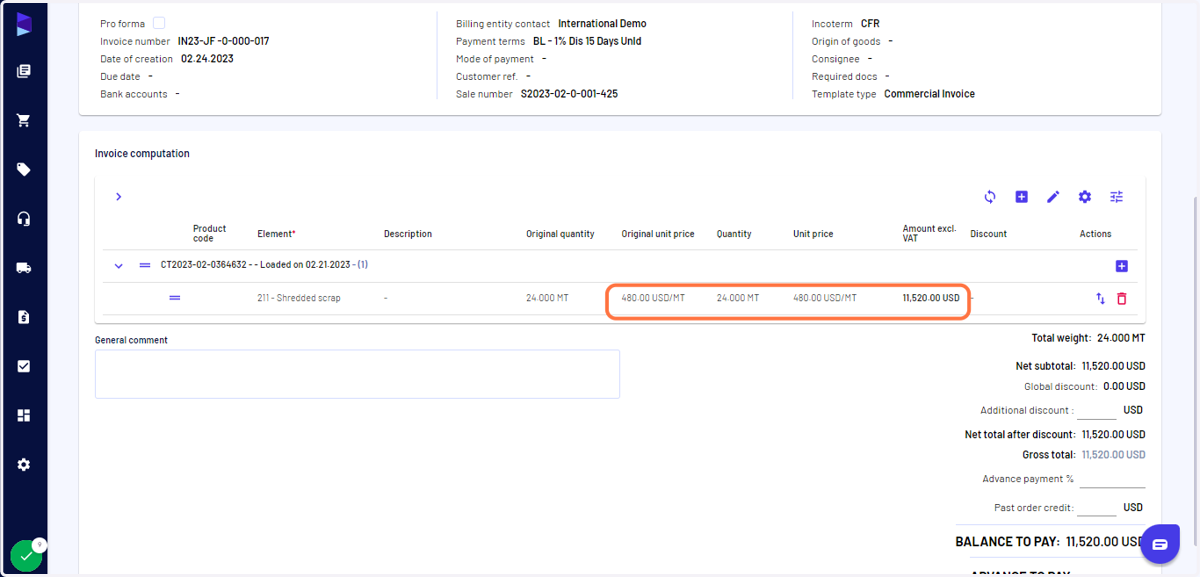Open the shopping cart purchases sidebar icon
Viewport: 1200px width, 577px height.
click(24, 120)
